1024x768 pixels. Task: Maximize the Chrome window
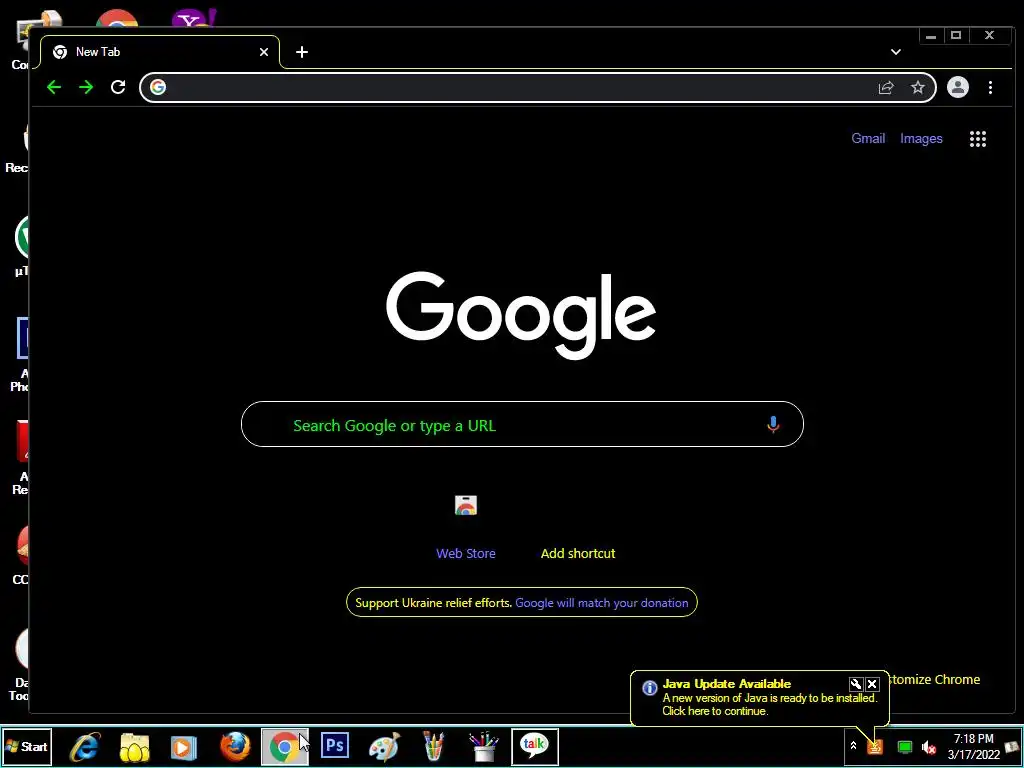[x=956, y=36]
